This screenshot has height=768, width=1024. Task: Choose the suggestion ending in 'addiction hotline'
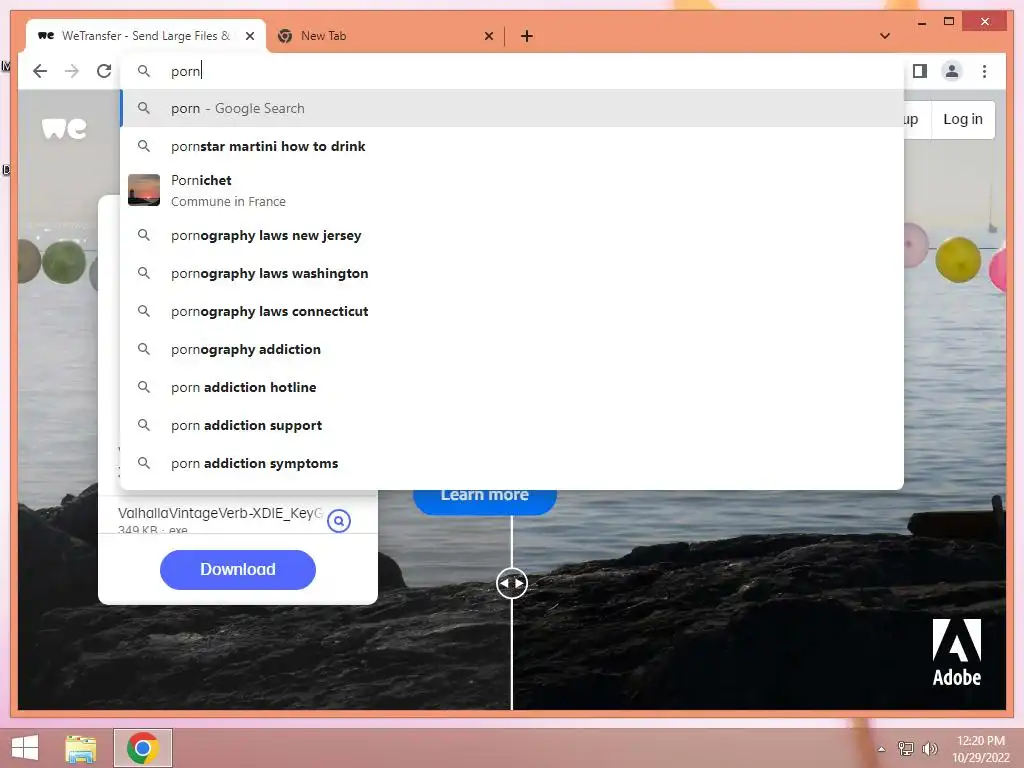pyautogui.click(x=512, y=387)
